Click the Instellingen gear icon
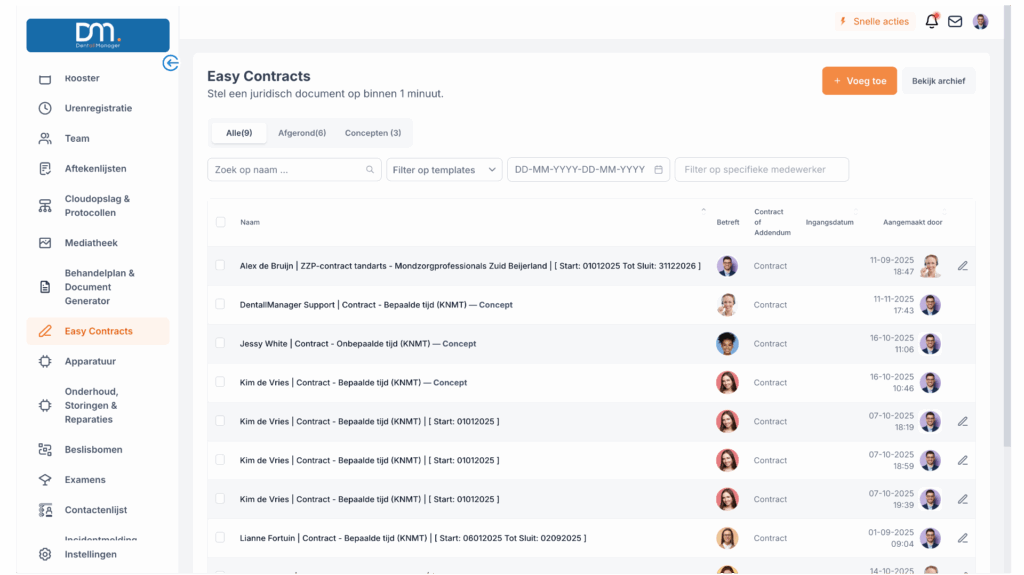Viewport: 1024px width, 575px height. point(45,554)
